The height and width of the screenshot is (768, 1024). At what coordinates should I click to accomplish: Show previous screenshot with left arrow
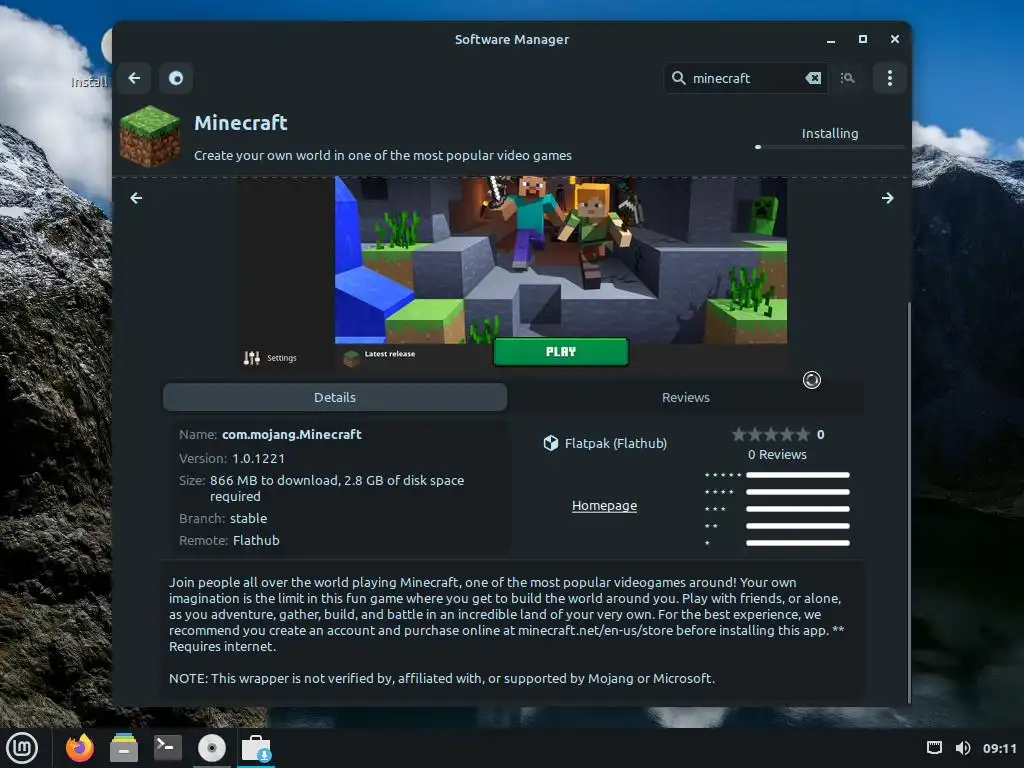pyautogui.click(x=136, y=198)
